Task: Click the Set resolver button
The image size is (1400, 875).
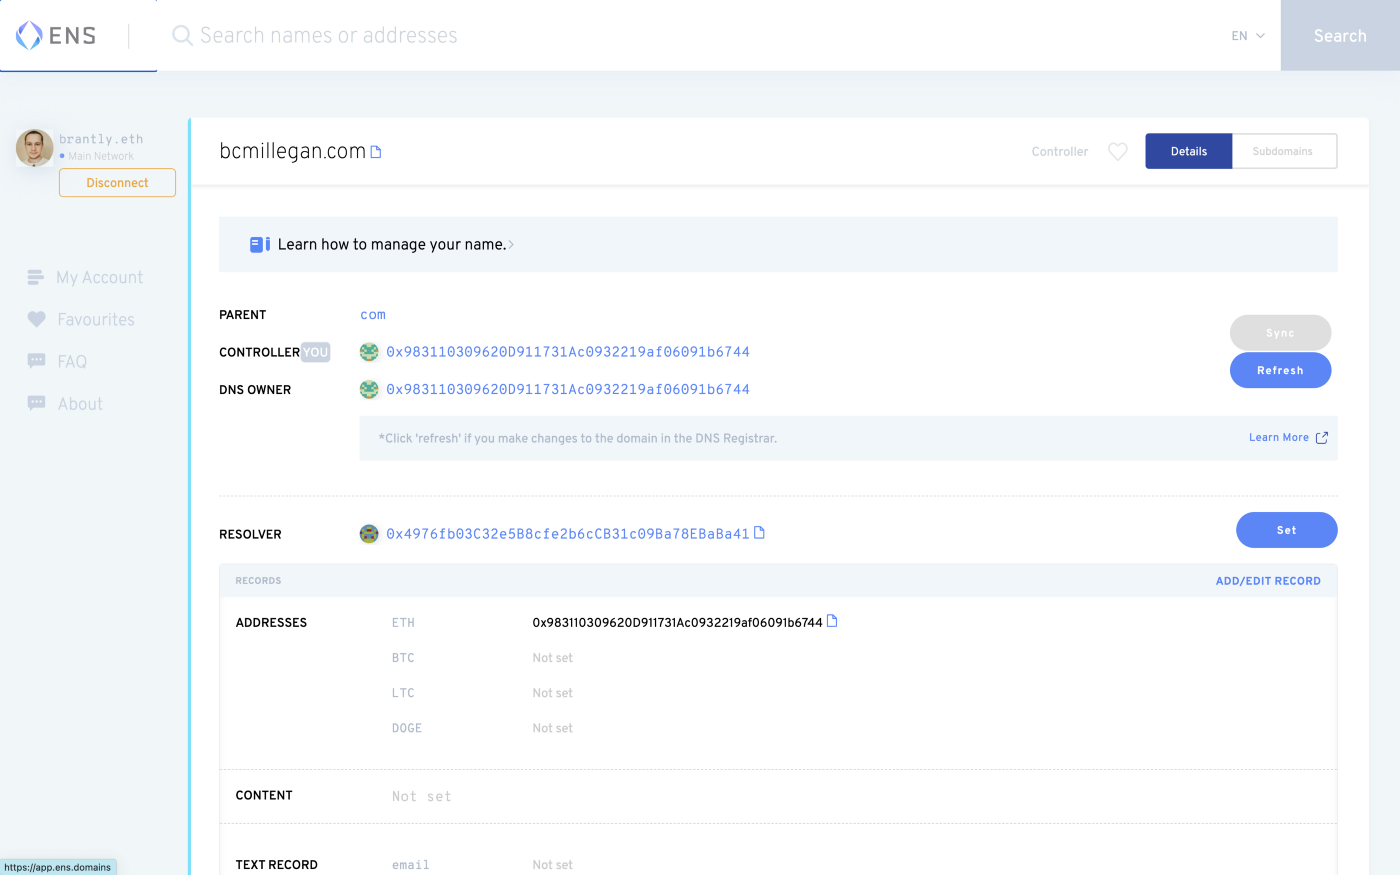Action: [1286, 530]
